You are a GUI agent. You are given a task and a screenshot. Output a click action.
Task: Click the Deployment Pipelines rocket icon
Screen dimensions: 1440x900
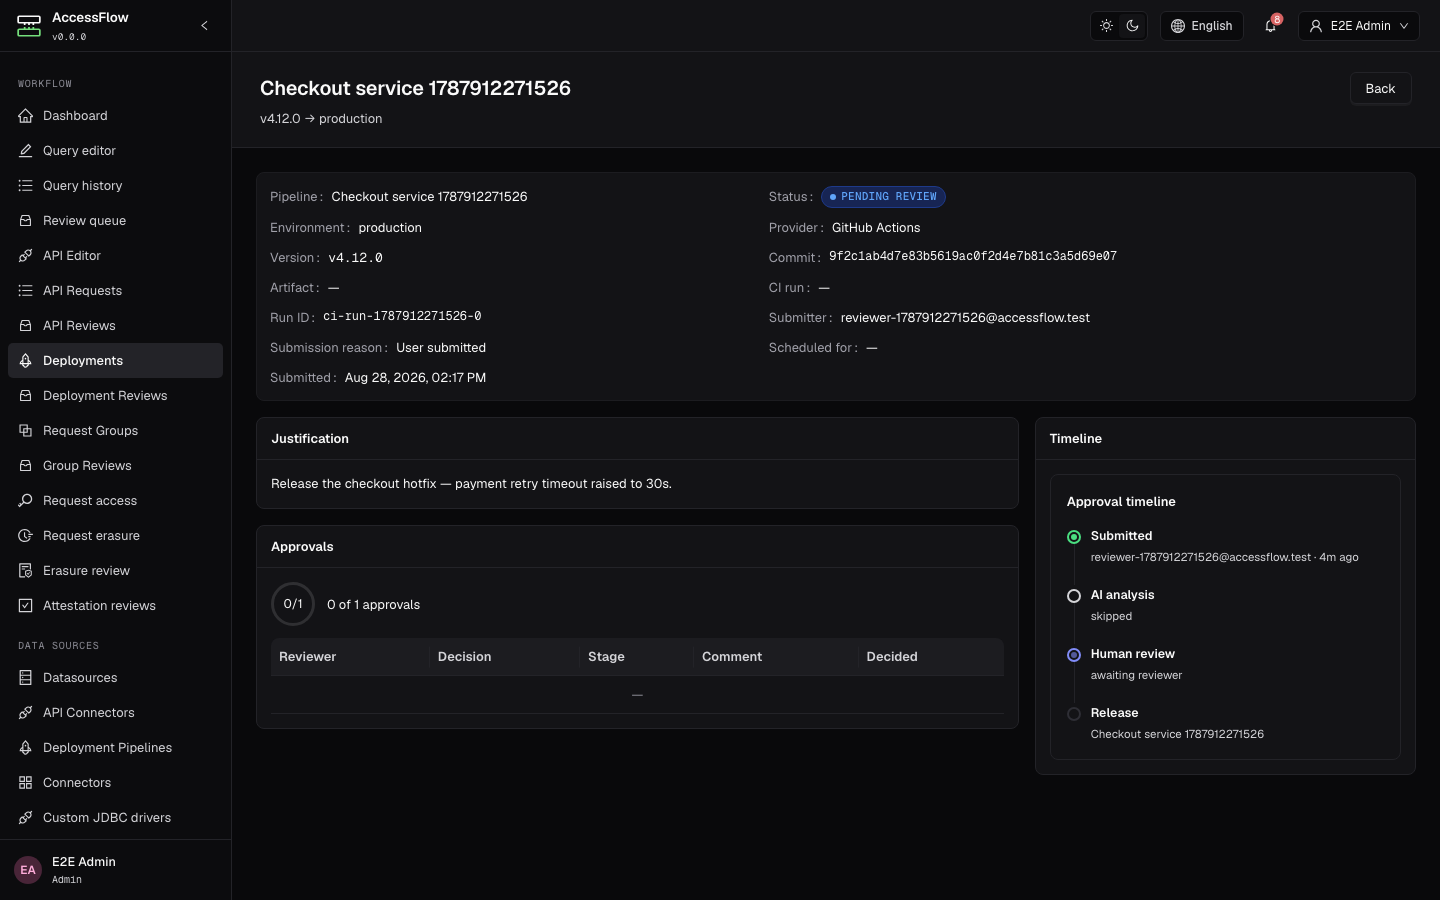pos(26,748)
